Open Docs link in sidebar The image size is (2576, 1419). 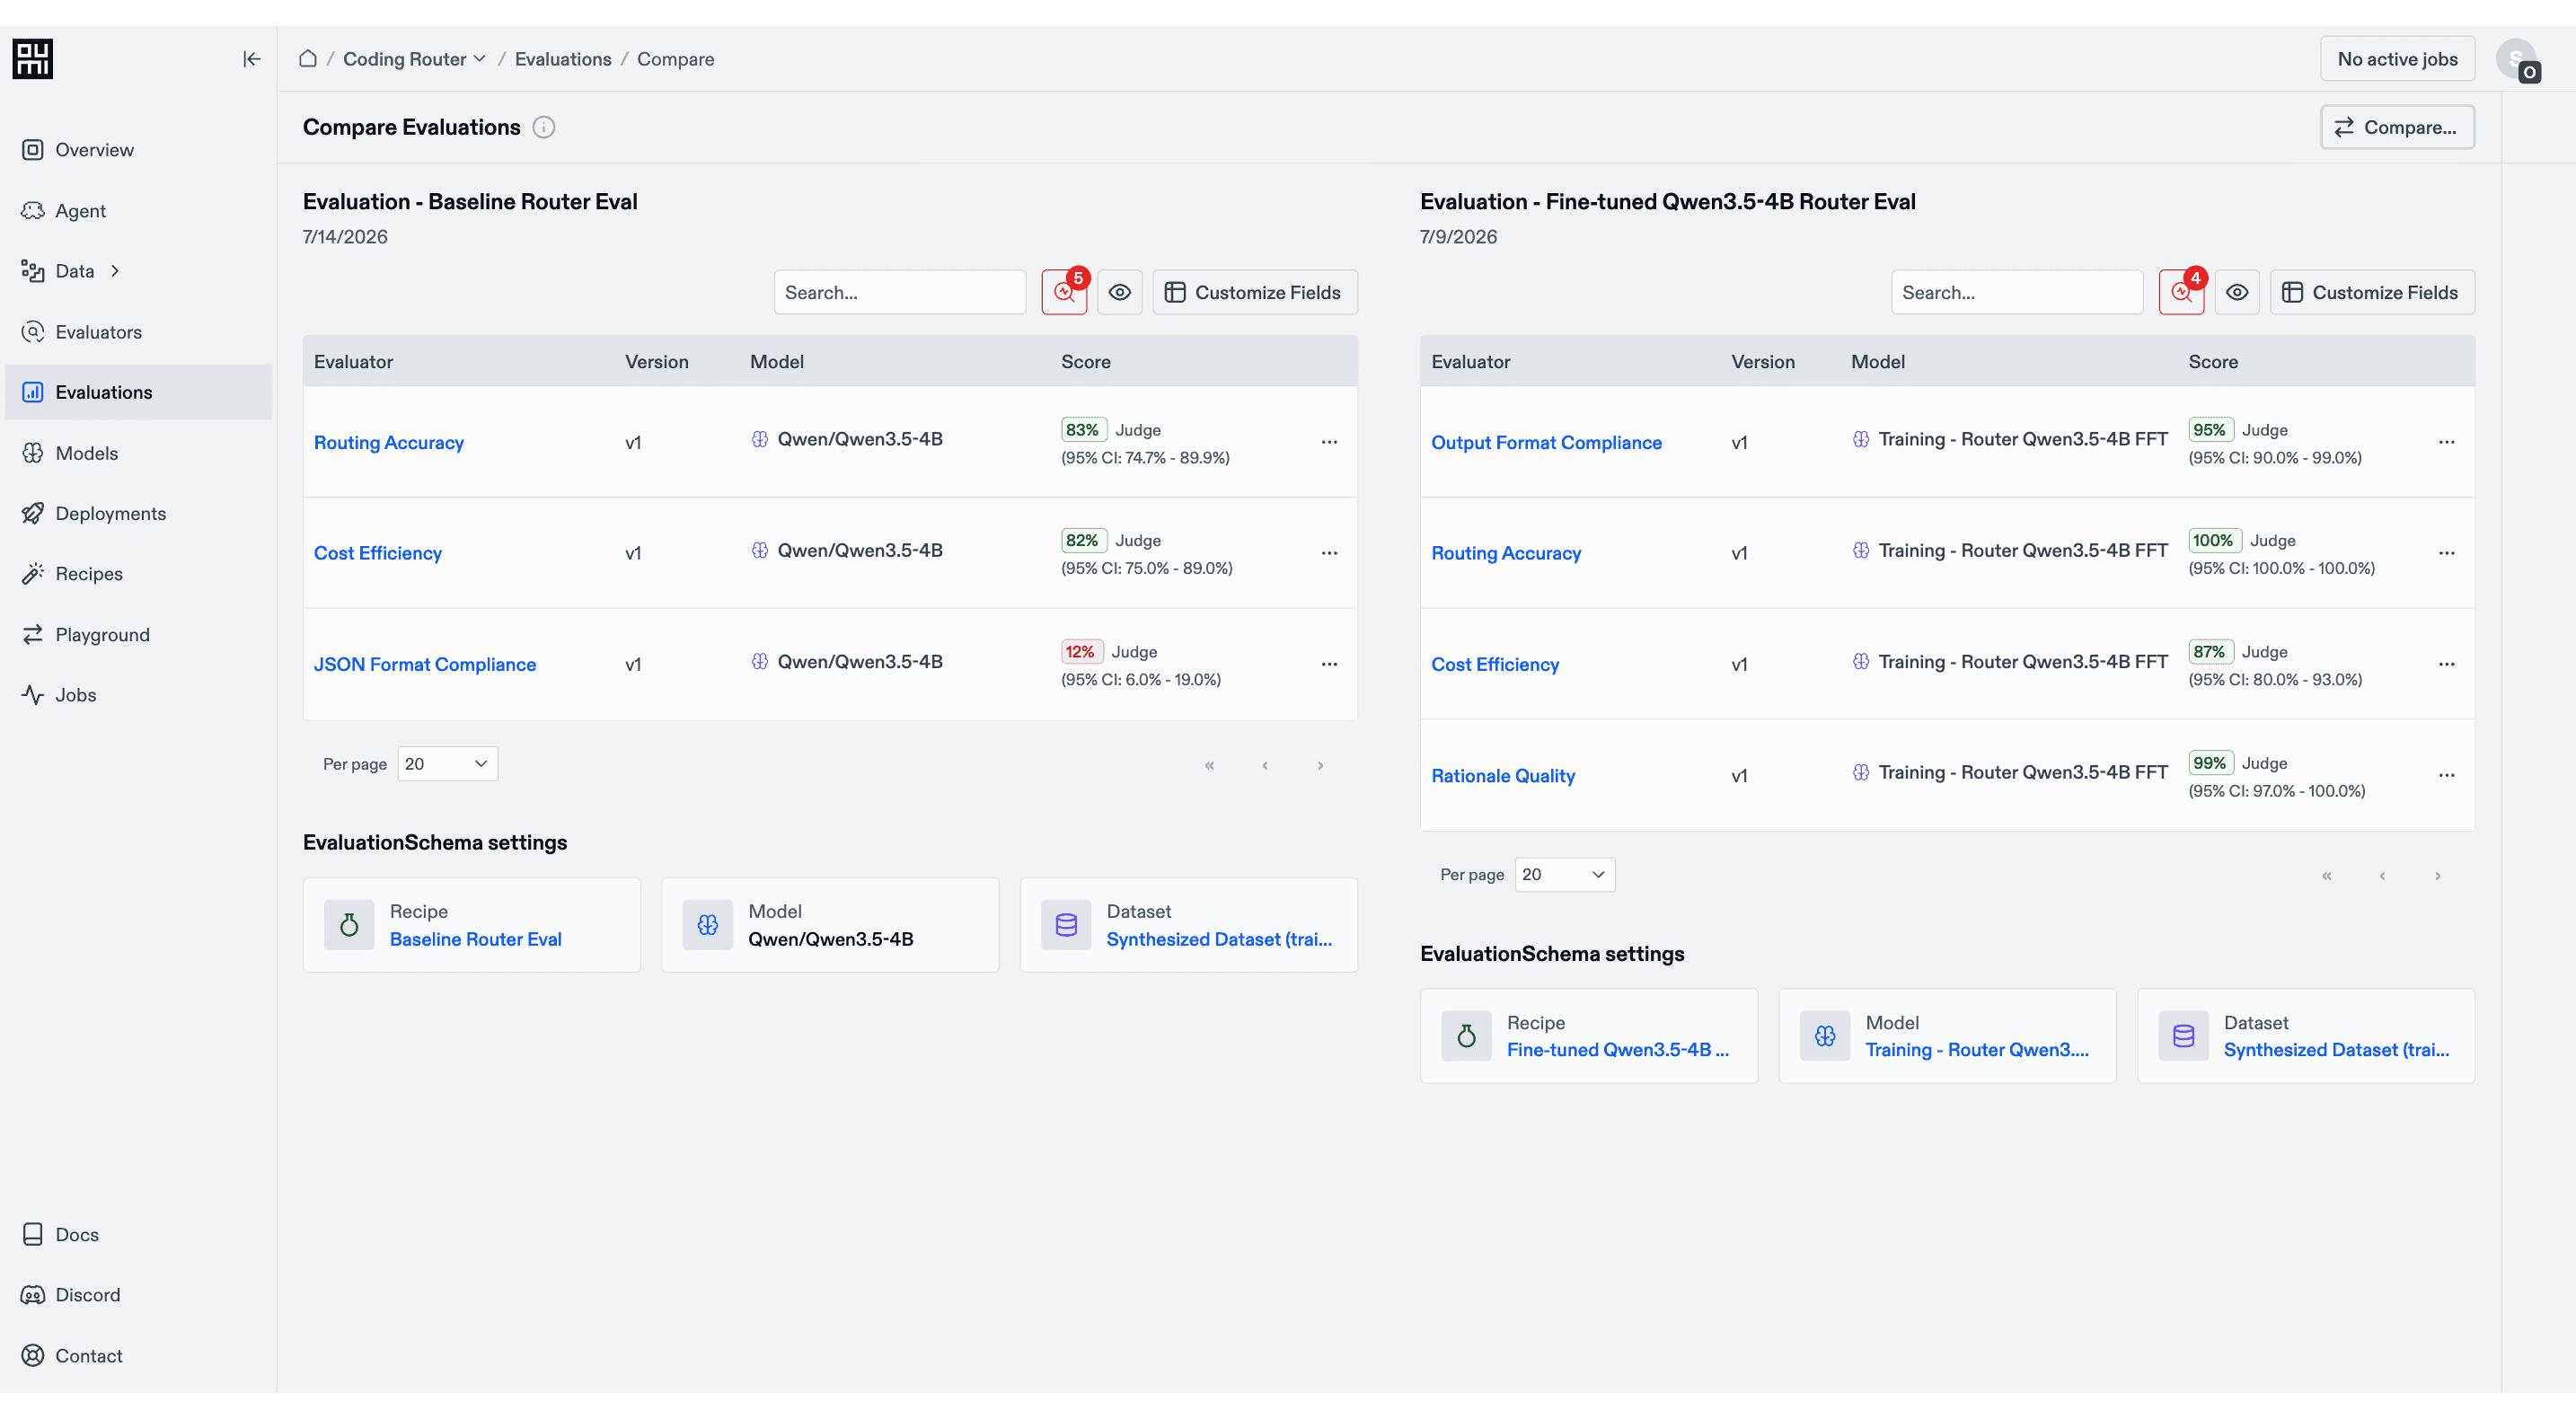pos(139,1235)
